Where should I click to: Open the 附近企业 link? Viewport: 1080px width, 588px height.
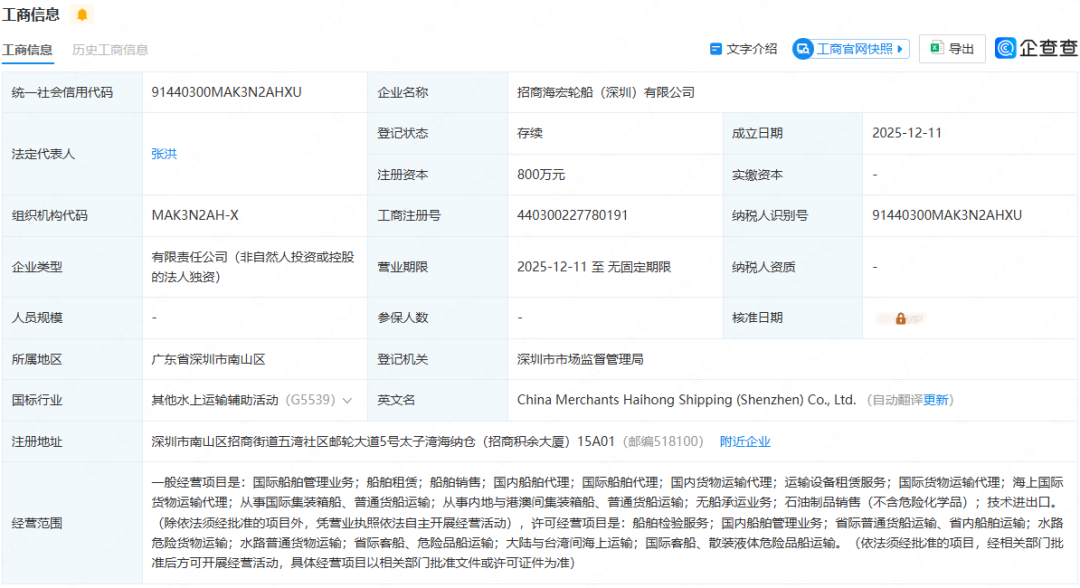point(745,441)
